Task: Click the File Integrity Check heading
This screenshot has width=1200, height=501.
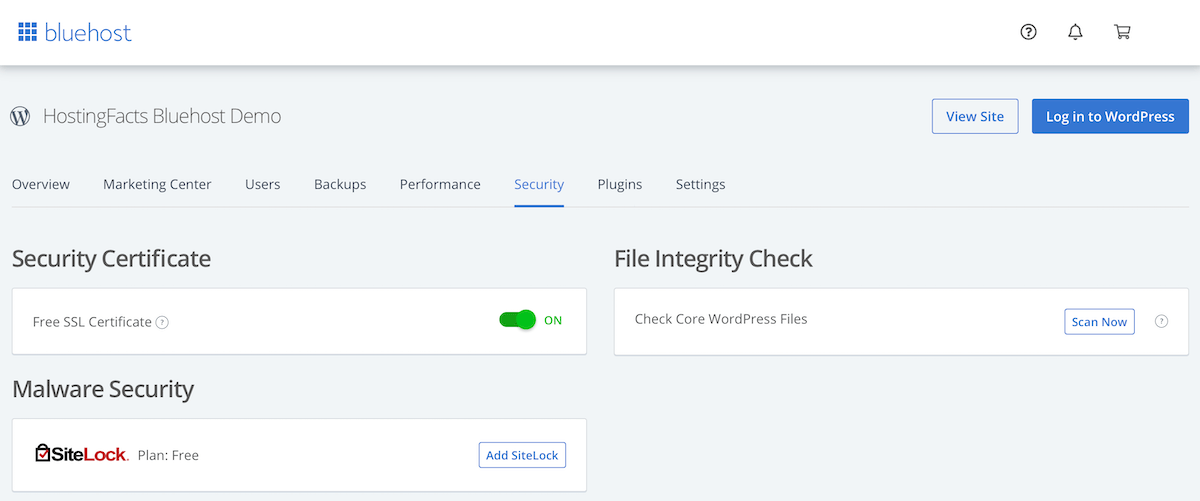Action: [x=713, y=259]
